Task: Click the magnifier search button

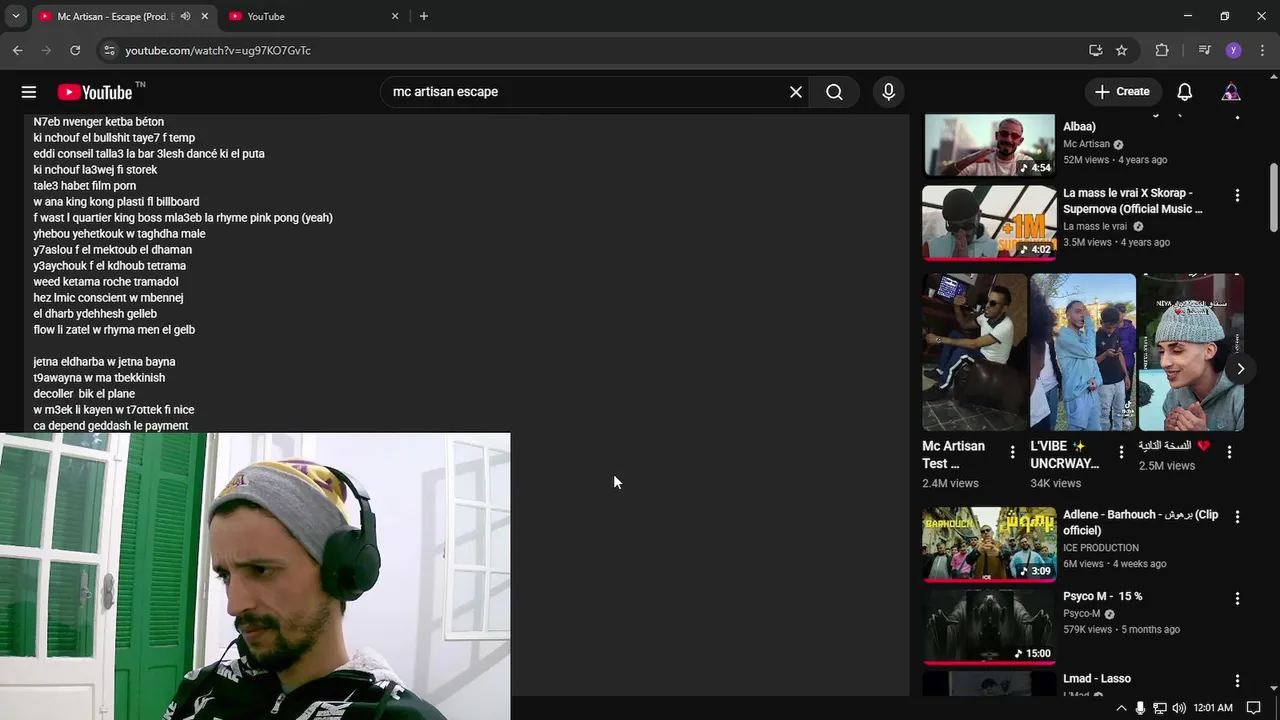Action: point(834,92)
